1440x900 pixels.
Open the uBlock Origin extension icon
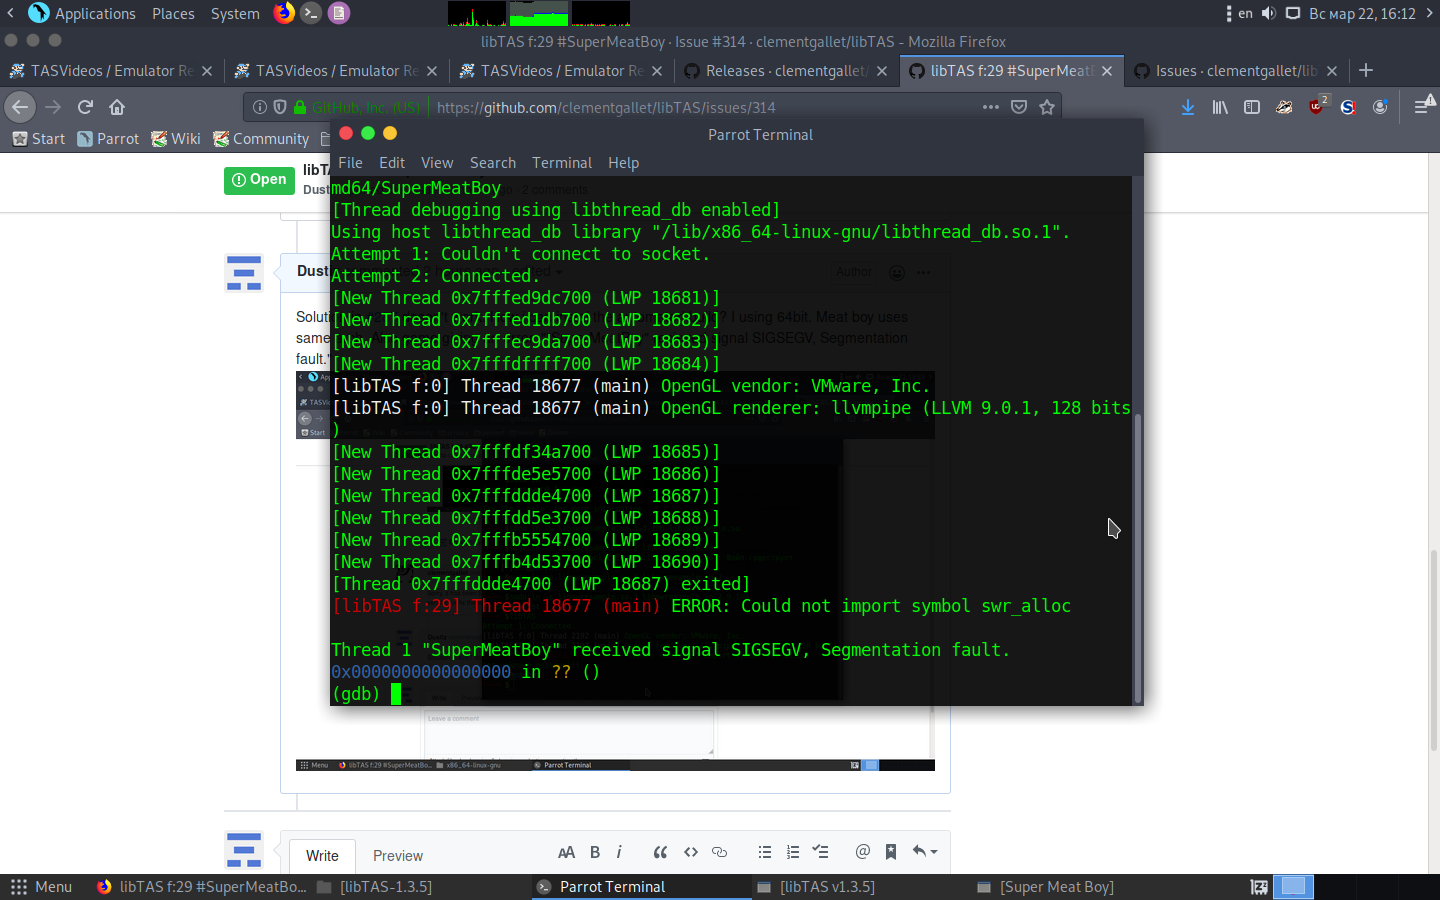tap(1317, 106)
